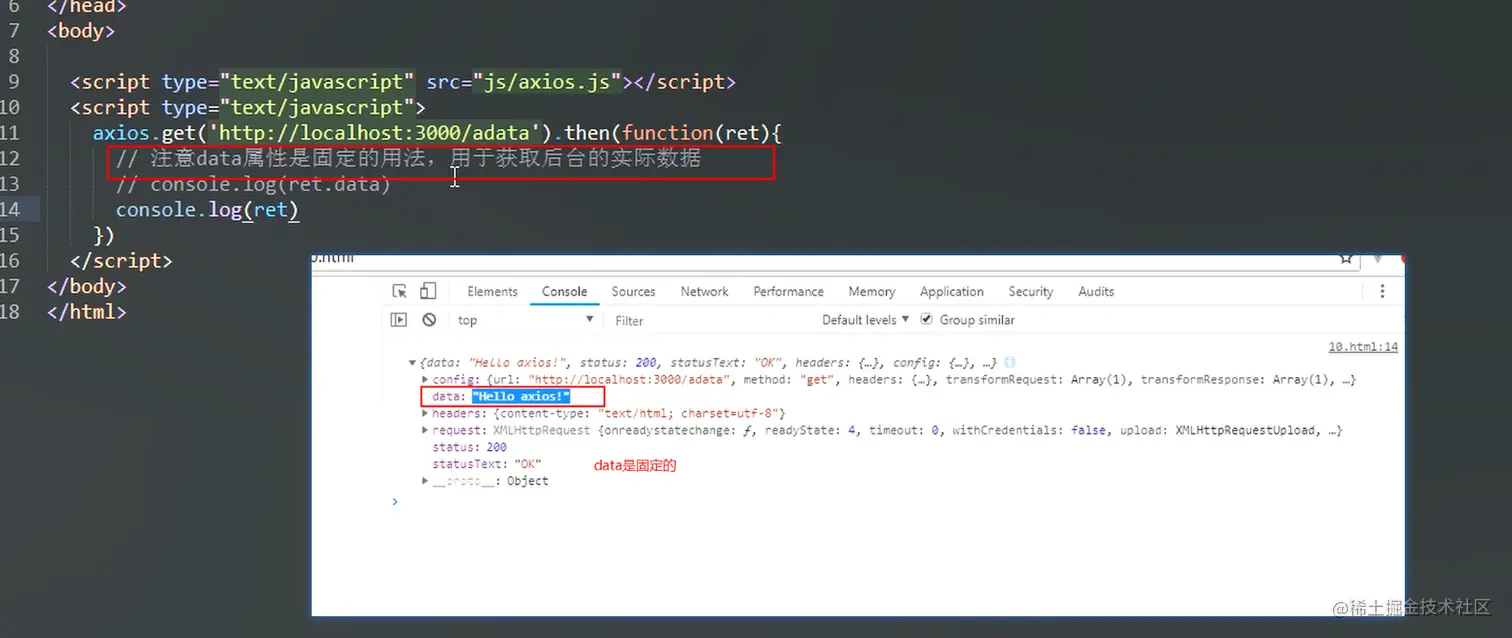The width and height of the screenshot is (1512, 638).
Task: Open the top context dropdown
Action: pyautogui.click(x=526, y=320)
